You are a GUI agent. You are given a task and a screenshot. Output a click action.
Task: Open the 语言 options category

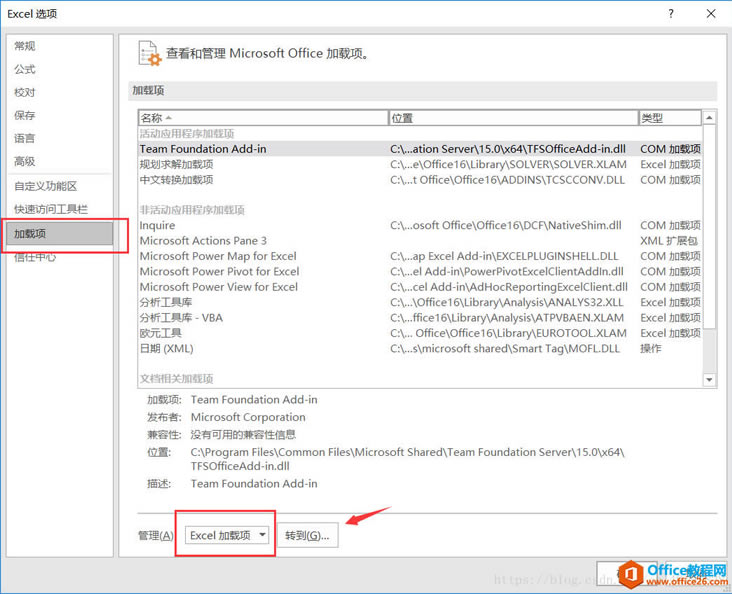point(25,138)
